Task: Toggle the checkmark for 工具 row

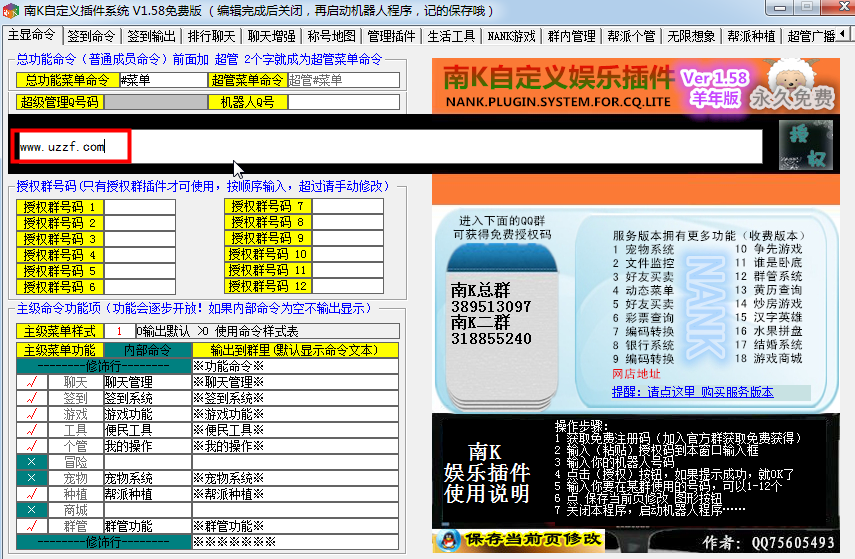Action: 32,430
